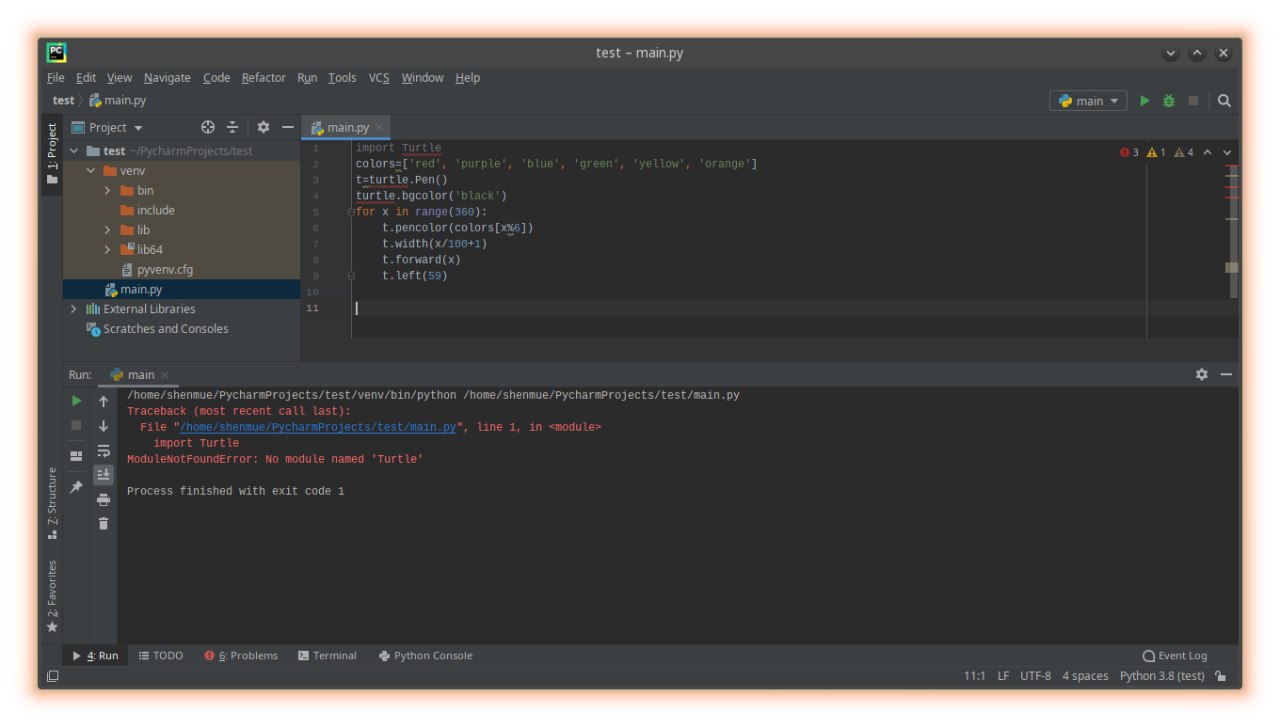Click the UTF-8 encoding widget
Image resolution: width=1280 pixels, height=727 pixels.
coord(1035,676)
